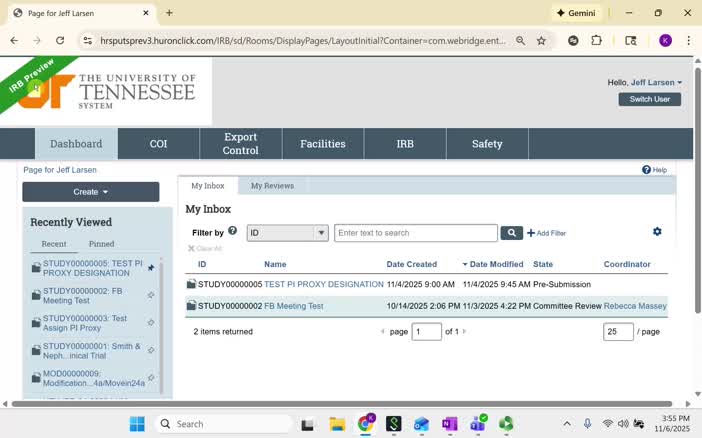Open Microsoft Teams from the taskbar
This screenshot has height=438, width=702.
[x=478, y=424]
